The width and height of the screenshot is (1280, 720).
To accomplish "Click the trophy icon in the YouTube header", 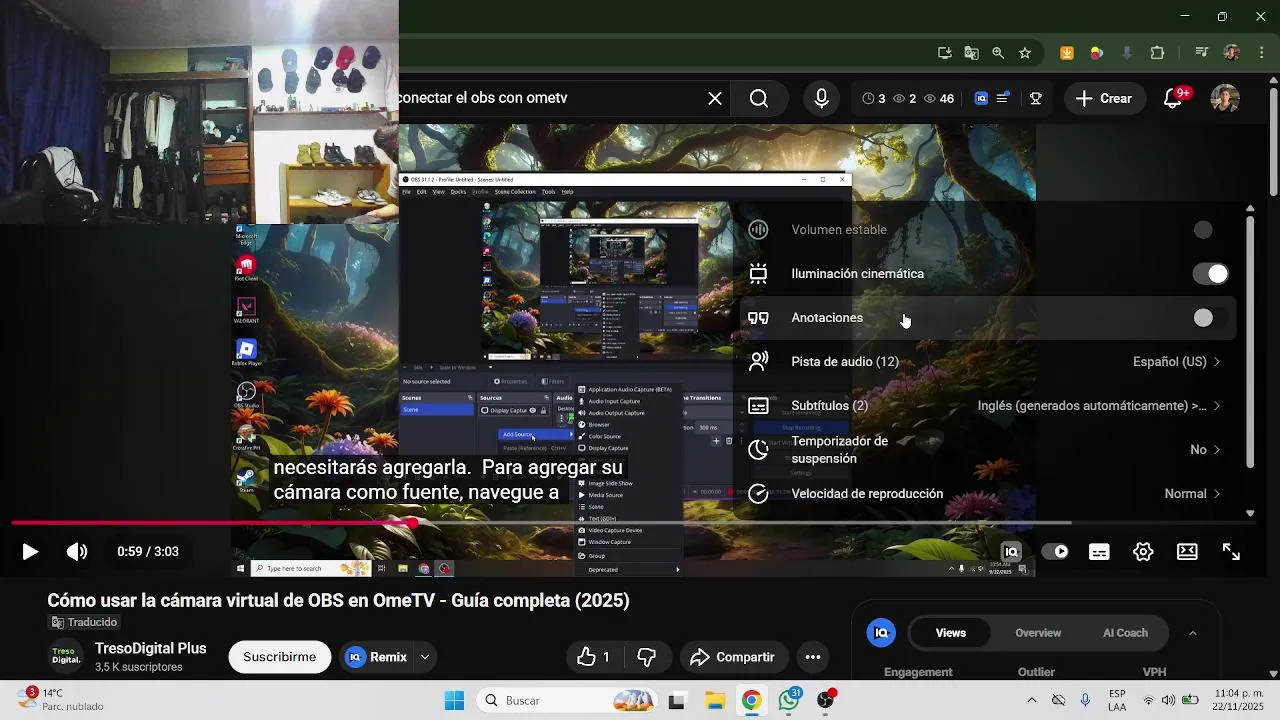I will [x=1036, y=98].
